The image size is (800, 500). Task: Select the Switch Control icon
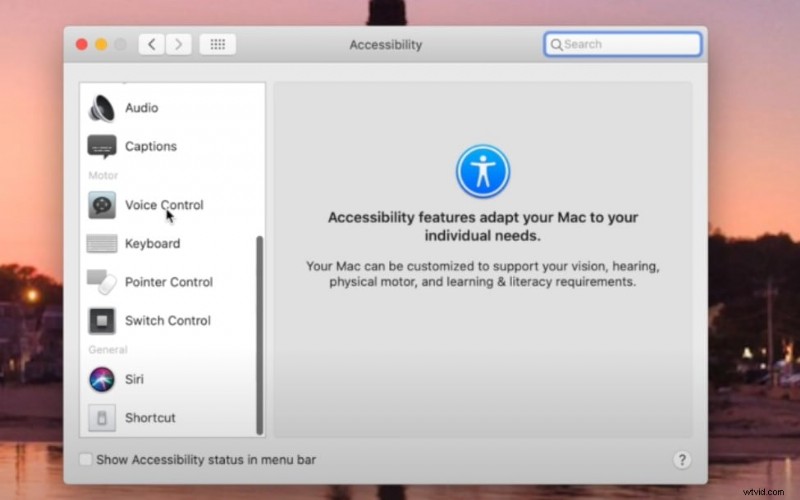tap(102, 320)
